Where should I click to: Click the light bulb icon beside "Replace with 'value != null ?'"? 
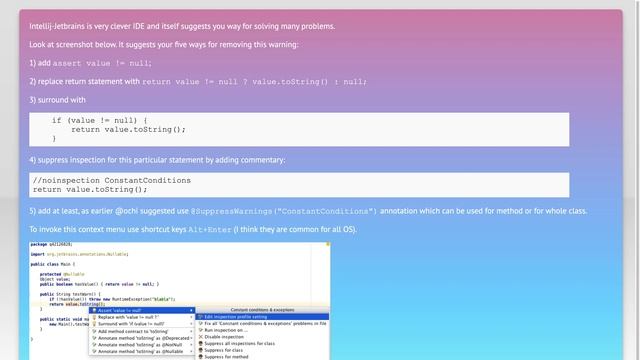[94, 317]
